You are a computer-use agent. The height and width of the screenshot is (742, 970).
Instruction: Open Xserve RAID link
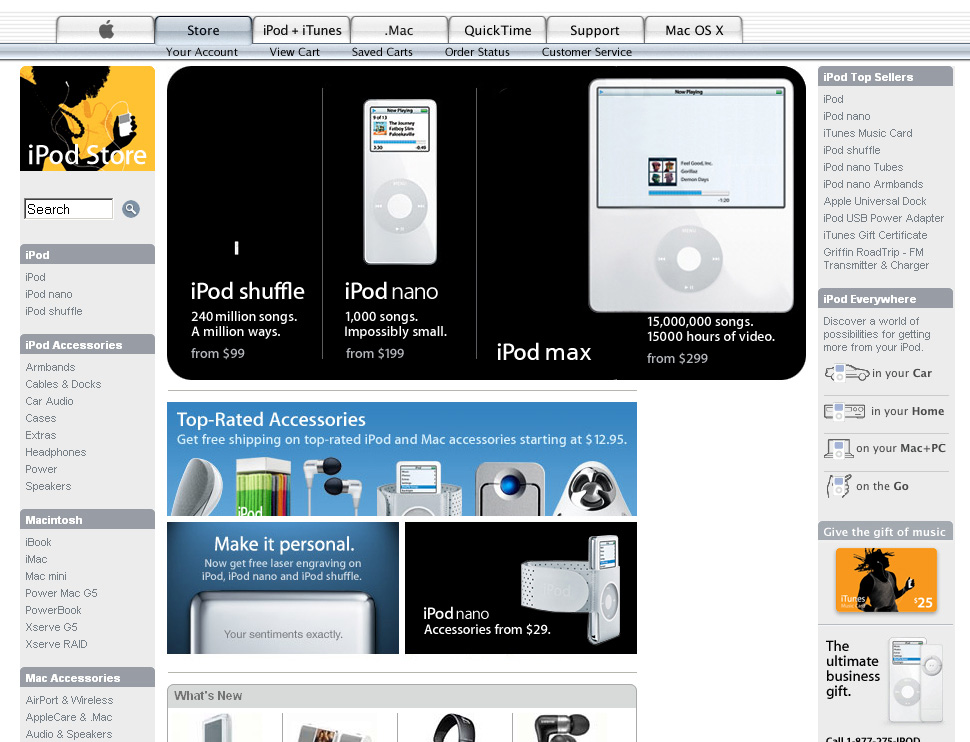pyautogui.click(x=56, y=644)
